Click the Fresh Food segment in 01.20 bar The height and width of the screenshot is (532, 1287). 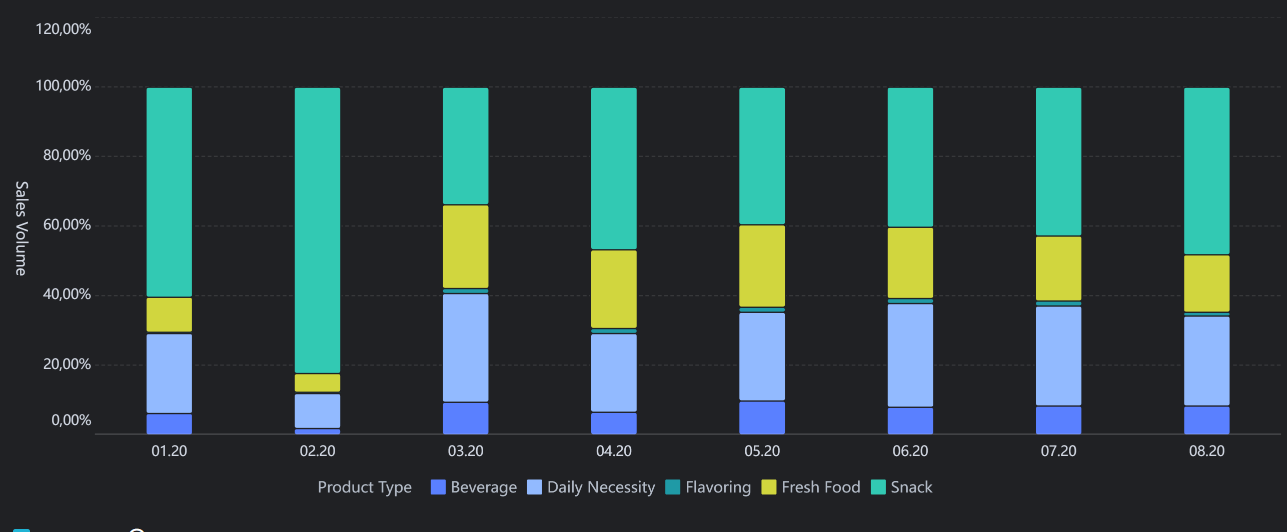point(169,315)
